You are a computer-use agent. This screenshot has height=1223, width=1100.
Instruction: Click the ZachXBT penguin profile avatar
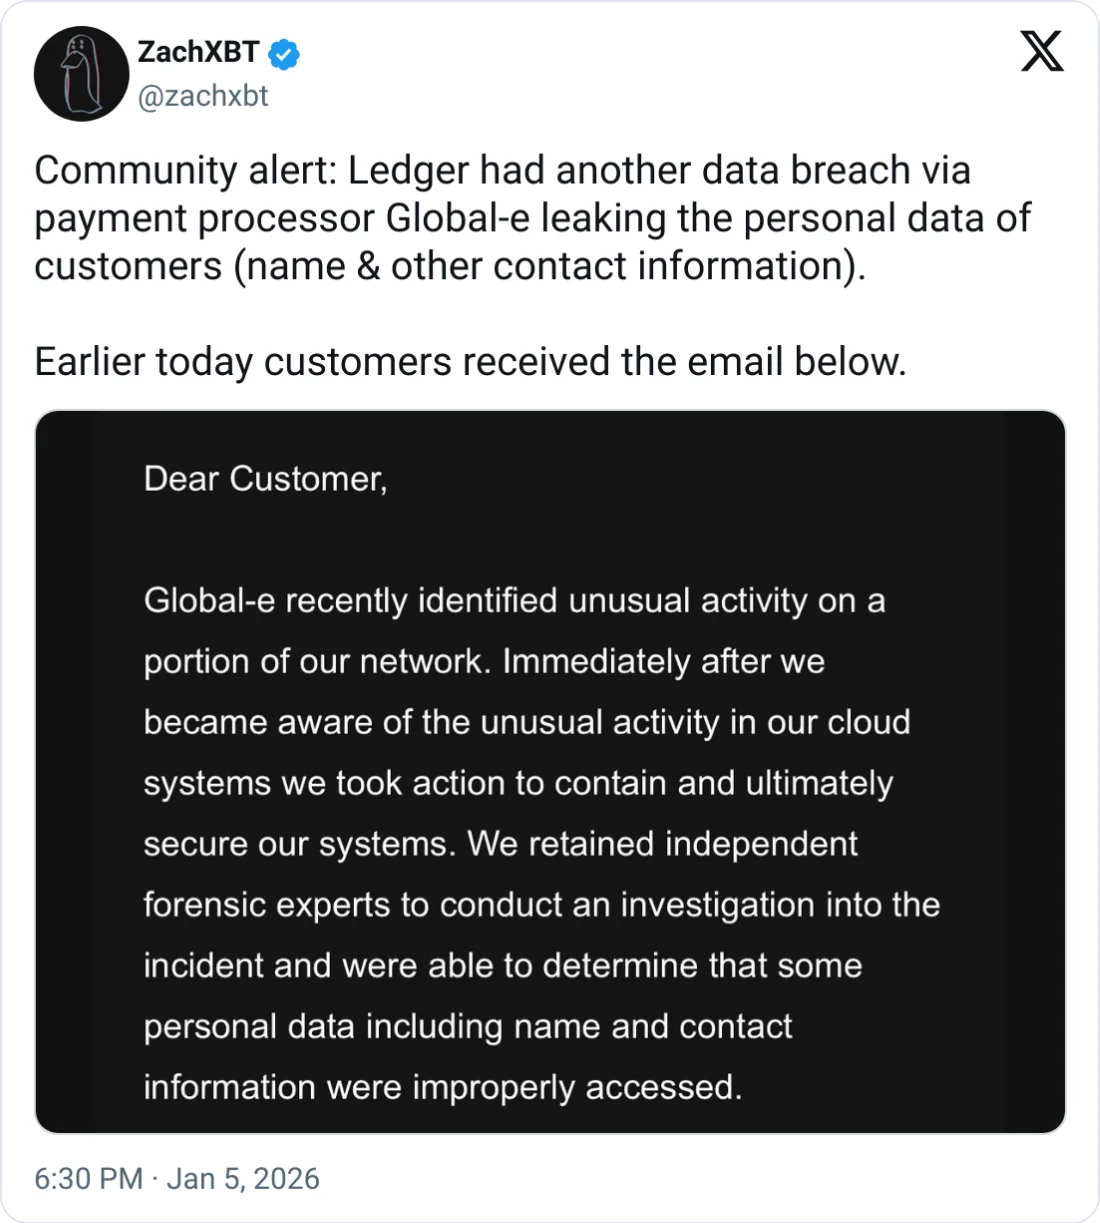click(x=81, y=74)
